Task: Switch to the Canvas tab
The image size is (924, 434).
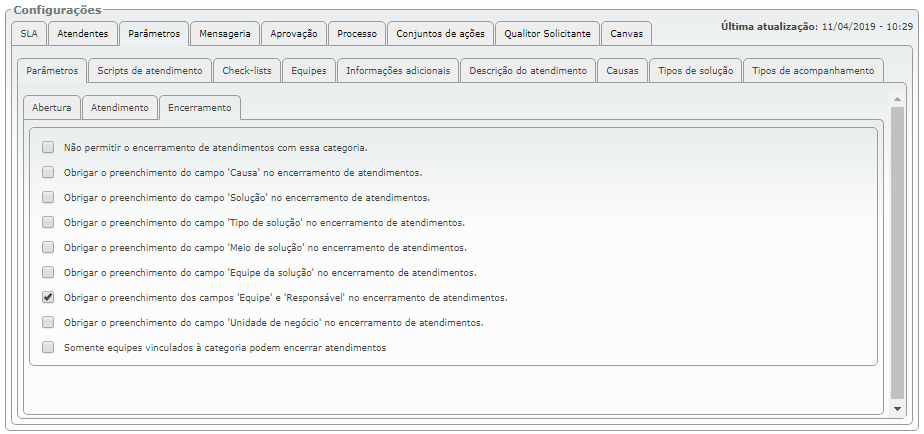Action: point(628,34)
